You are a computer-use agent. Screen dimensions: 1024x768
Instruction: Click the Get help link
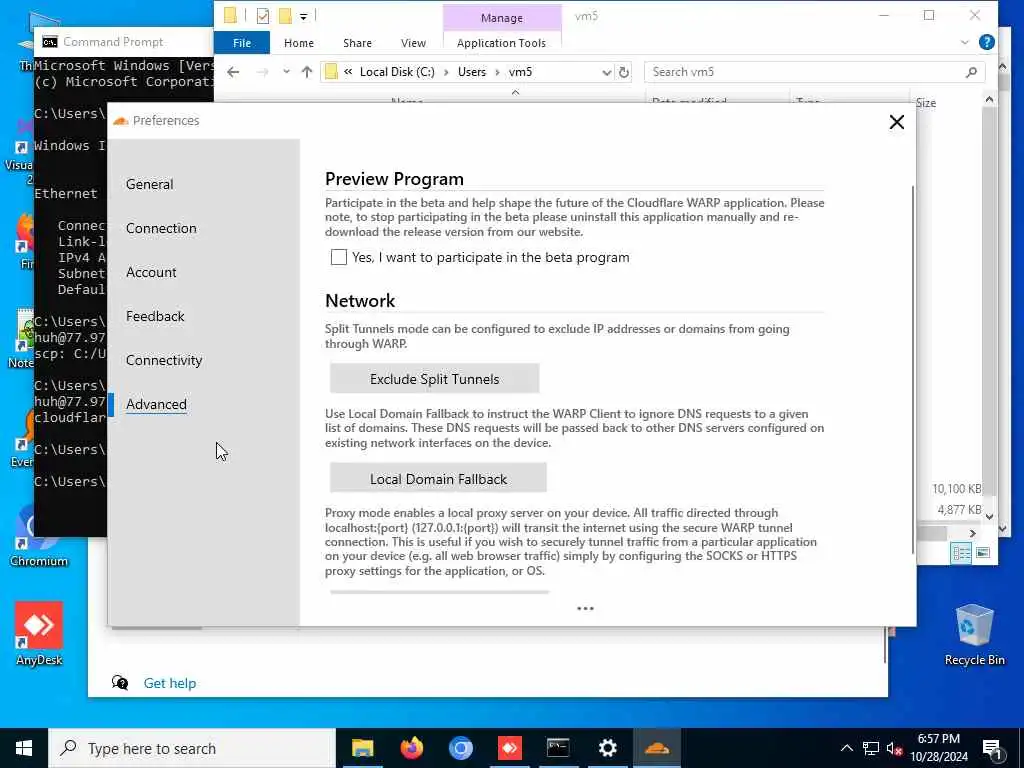170,683
